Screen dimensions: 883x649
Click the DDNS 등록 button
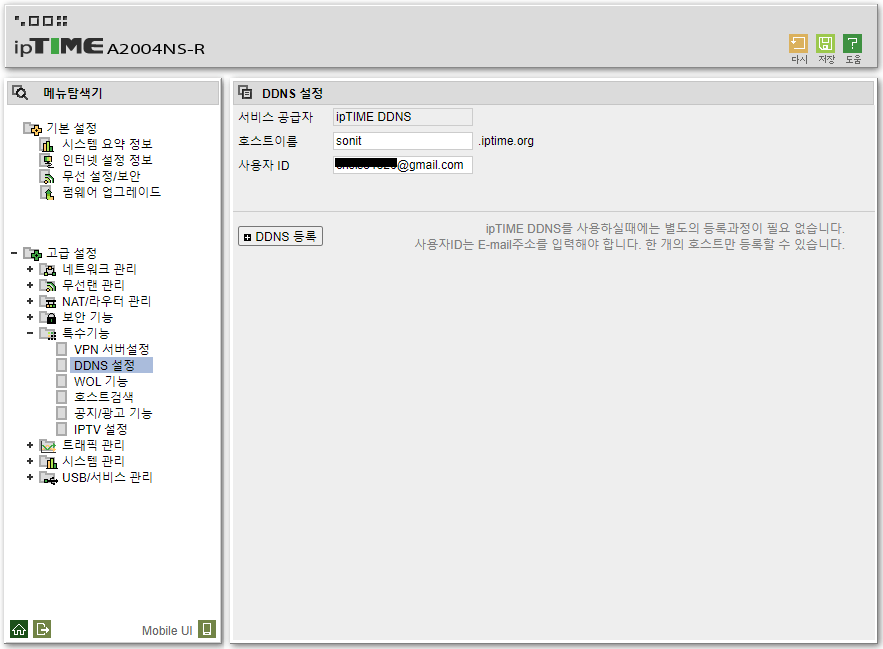click(x=280, y=237)
